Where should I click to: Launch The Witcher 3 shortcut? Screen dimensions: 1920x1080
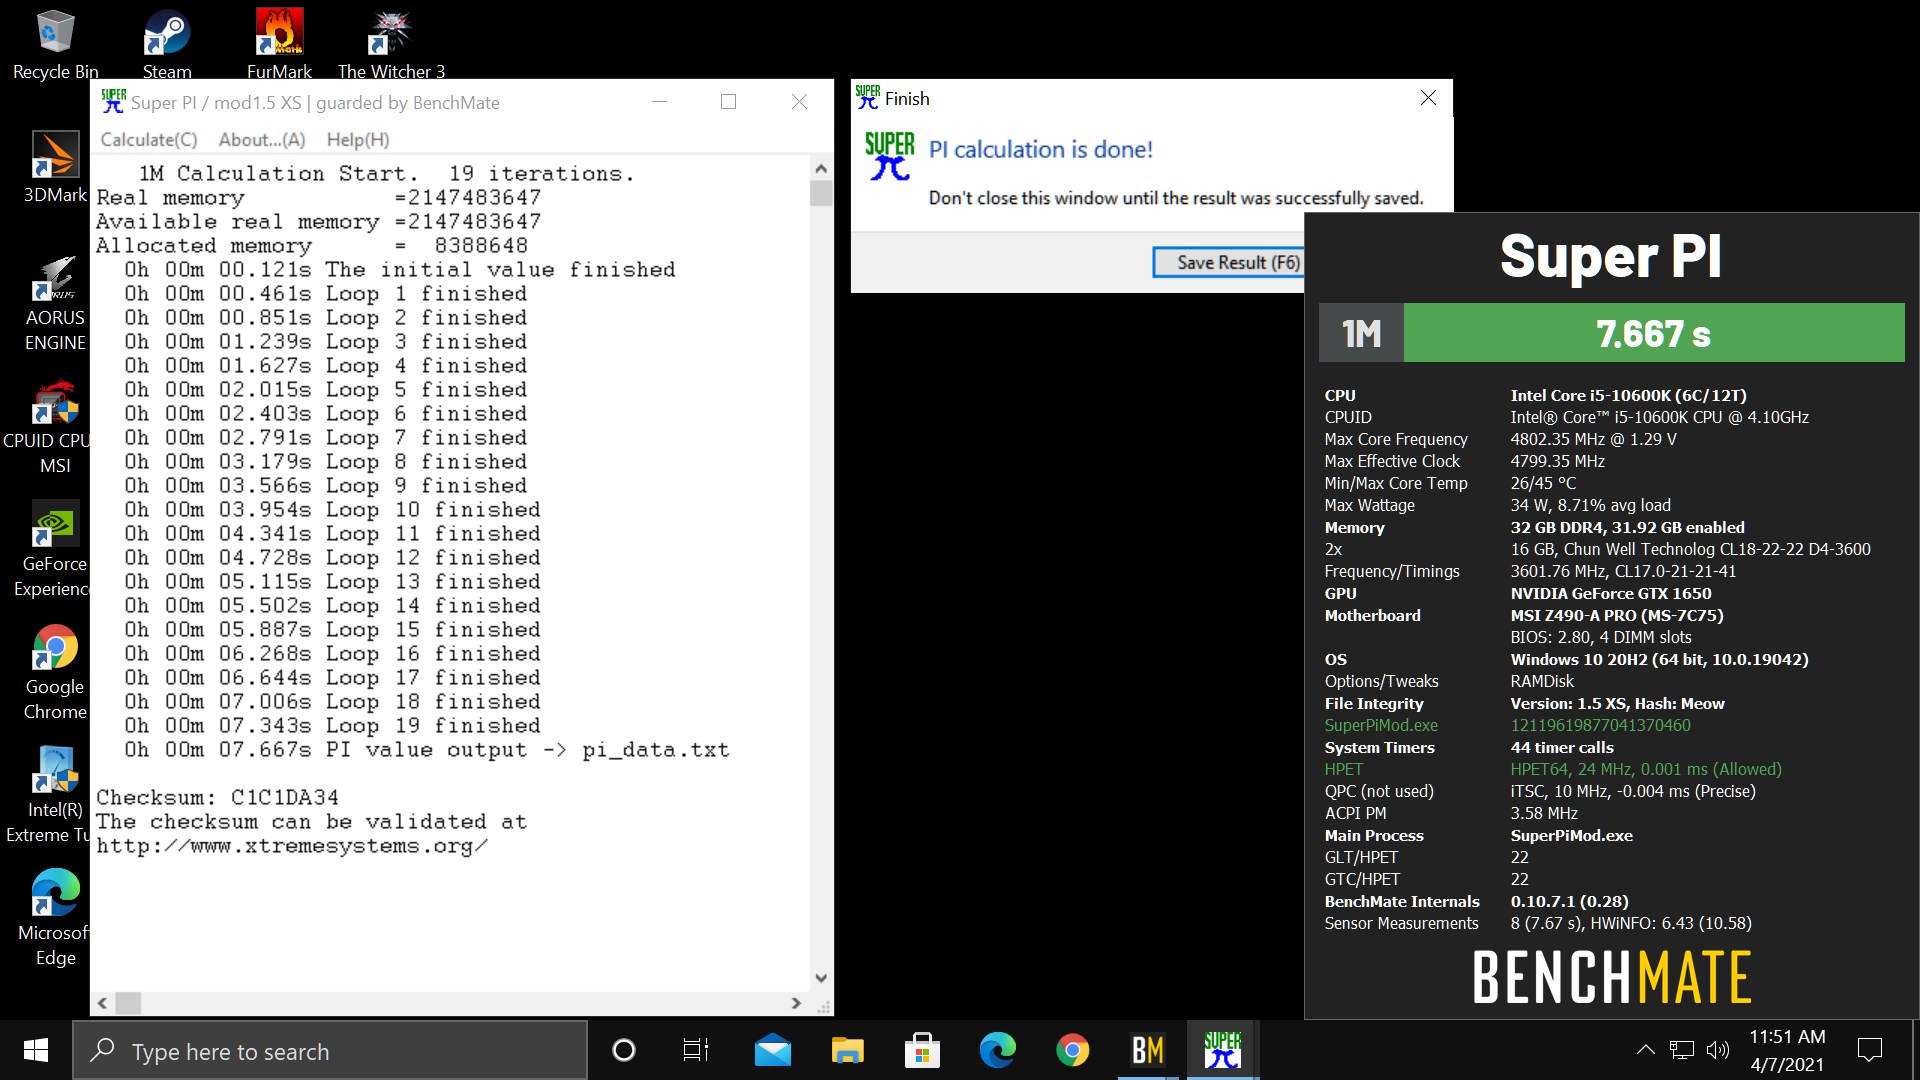click(391, 45)
